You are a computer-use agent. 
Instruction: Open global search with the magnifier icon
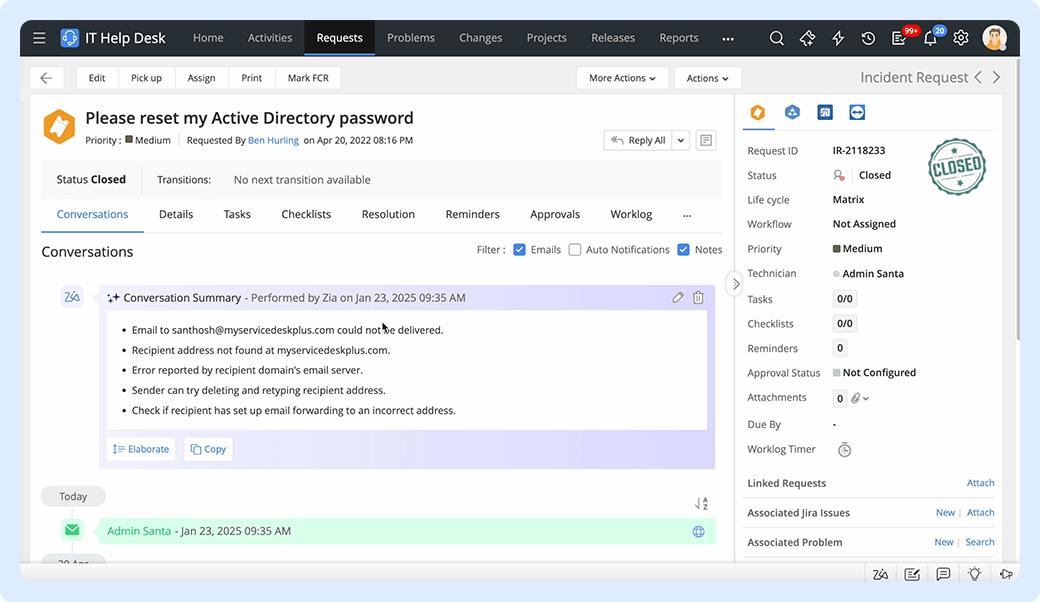click(x=777, y=38)
